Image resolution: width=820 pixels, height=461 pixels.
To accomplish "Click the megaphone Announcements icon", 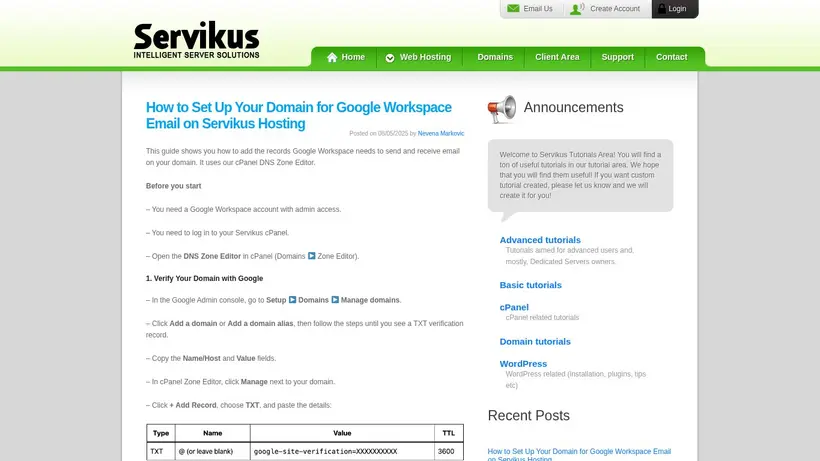I will 502,109.
